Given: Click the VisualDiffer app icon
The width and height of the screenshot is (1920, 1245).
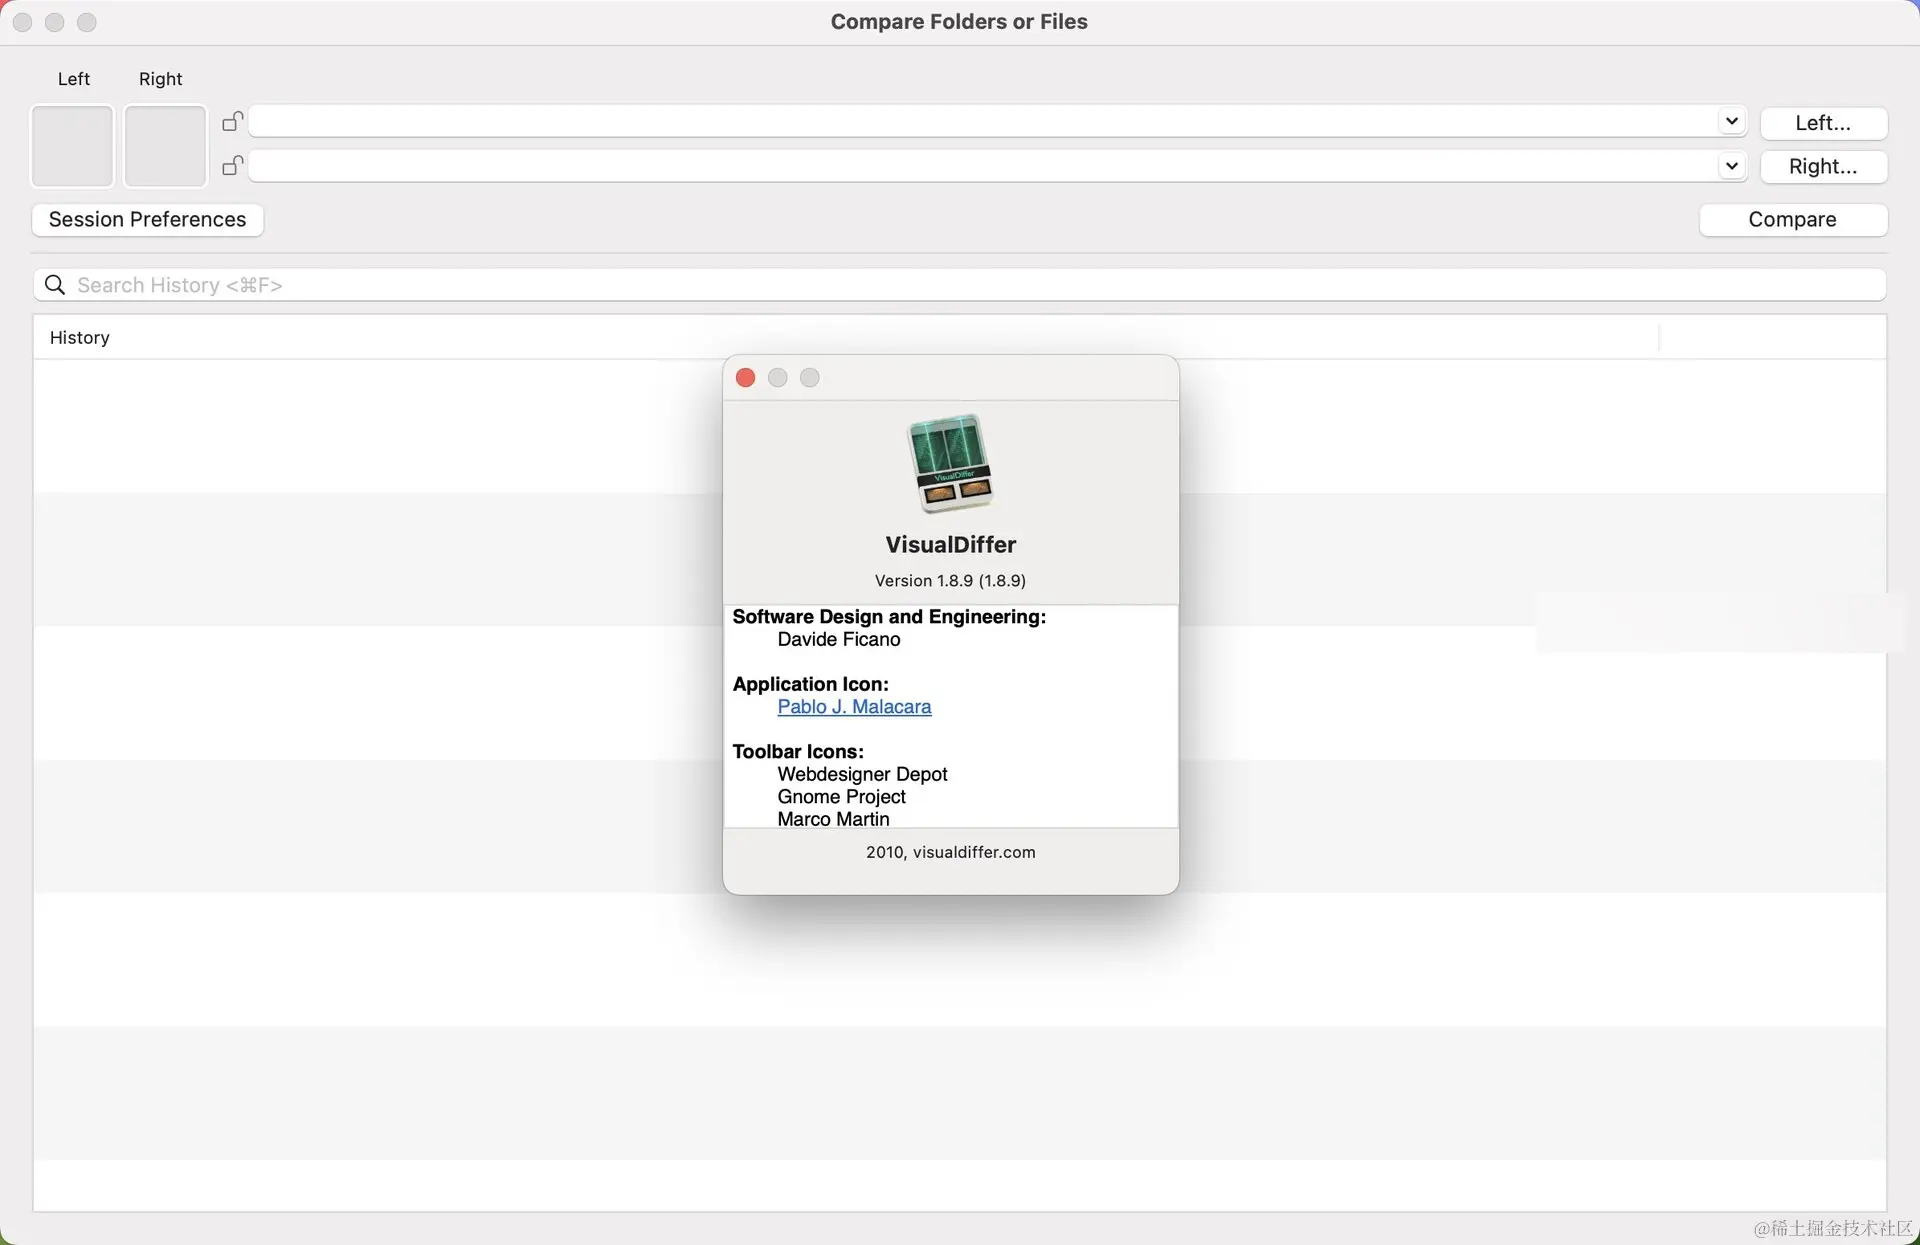Looking at the screenshot, I should pos(949,464).
